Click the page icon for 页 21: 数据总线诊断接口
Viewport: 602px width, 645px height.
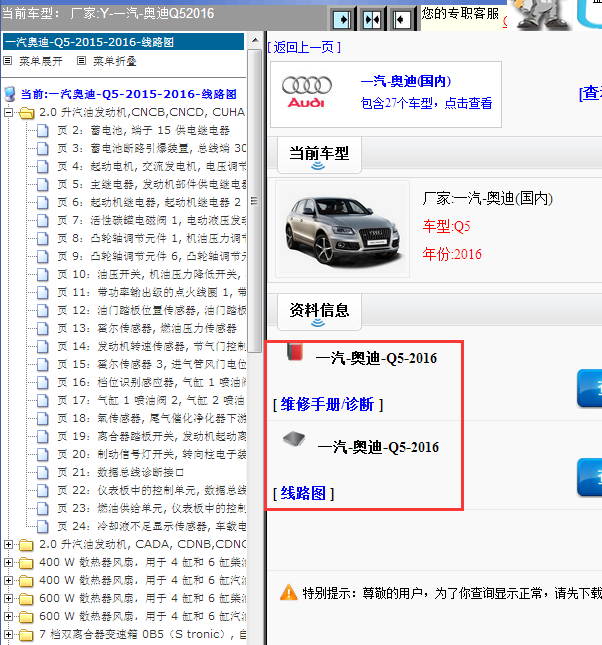click(42, 472)
